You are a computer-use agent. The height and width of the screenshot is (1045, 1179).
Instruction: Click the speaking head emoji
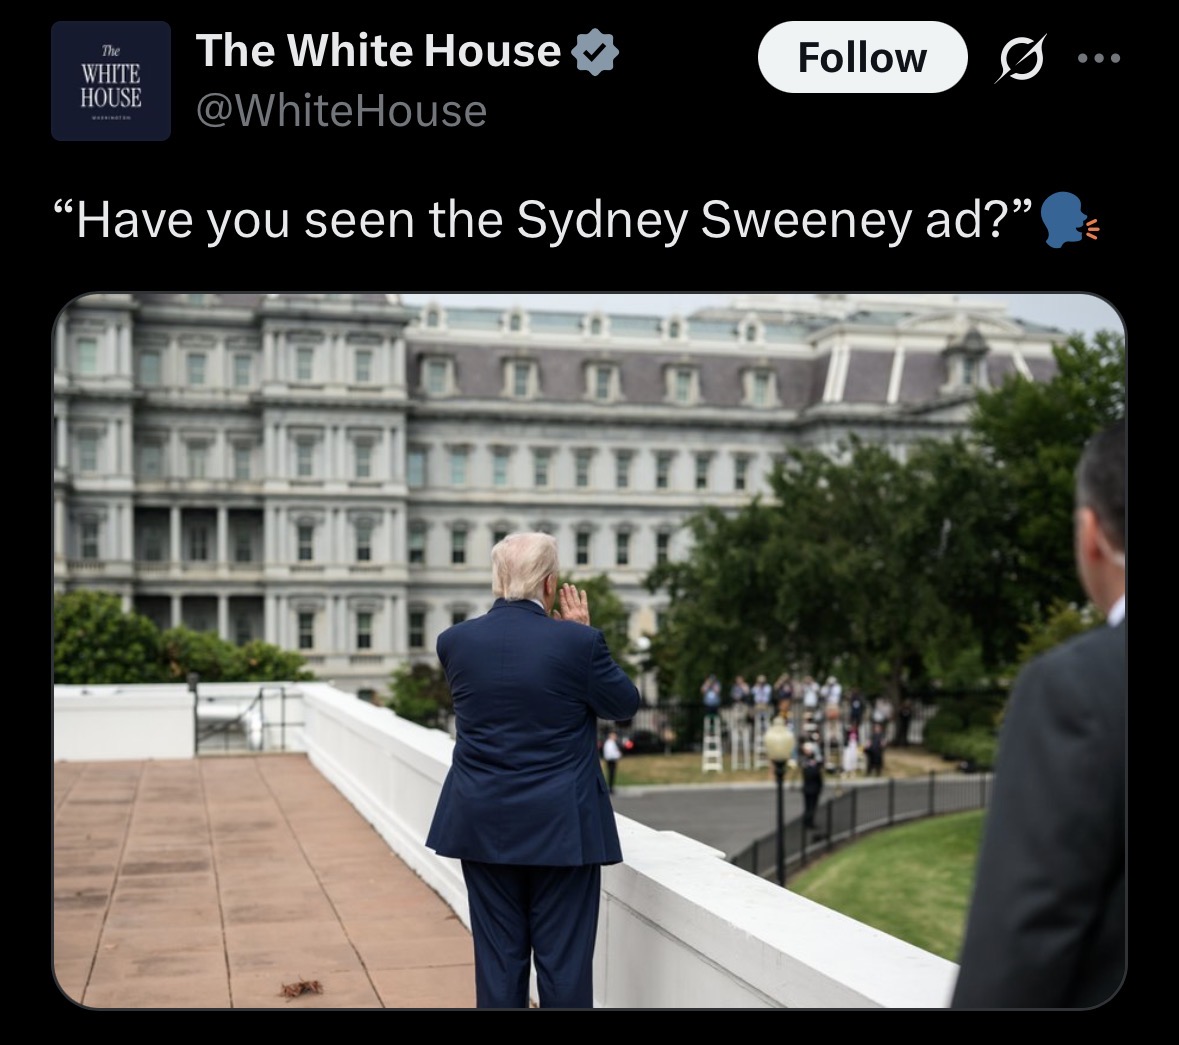point(1068,220)
